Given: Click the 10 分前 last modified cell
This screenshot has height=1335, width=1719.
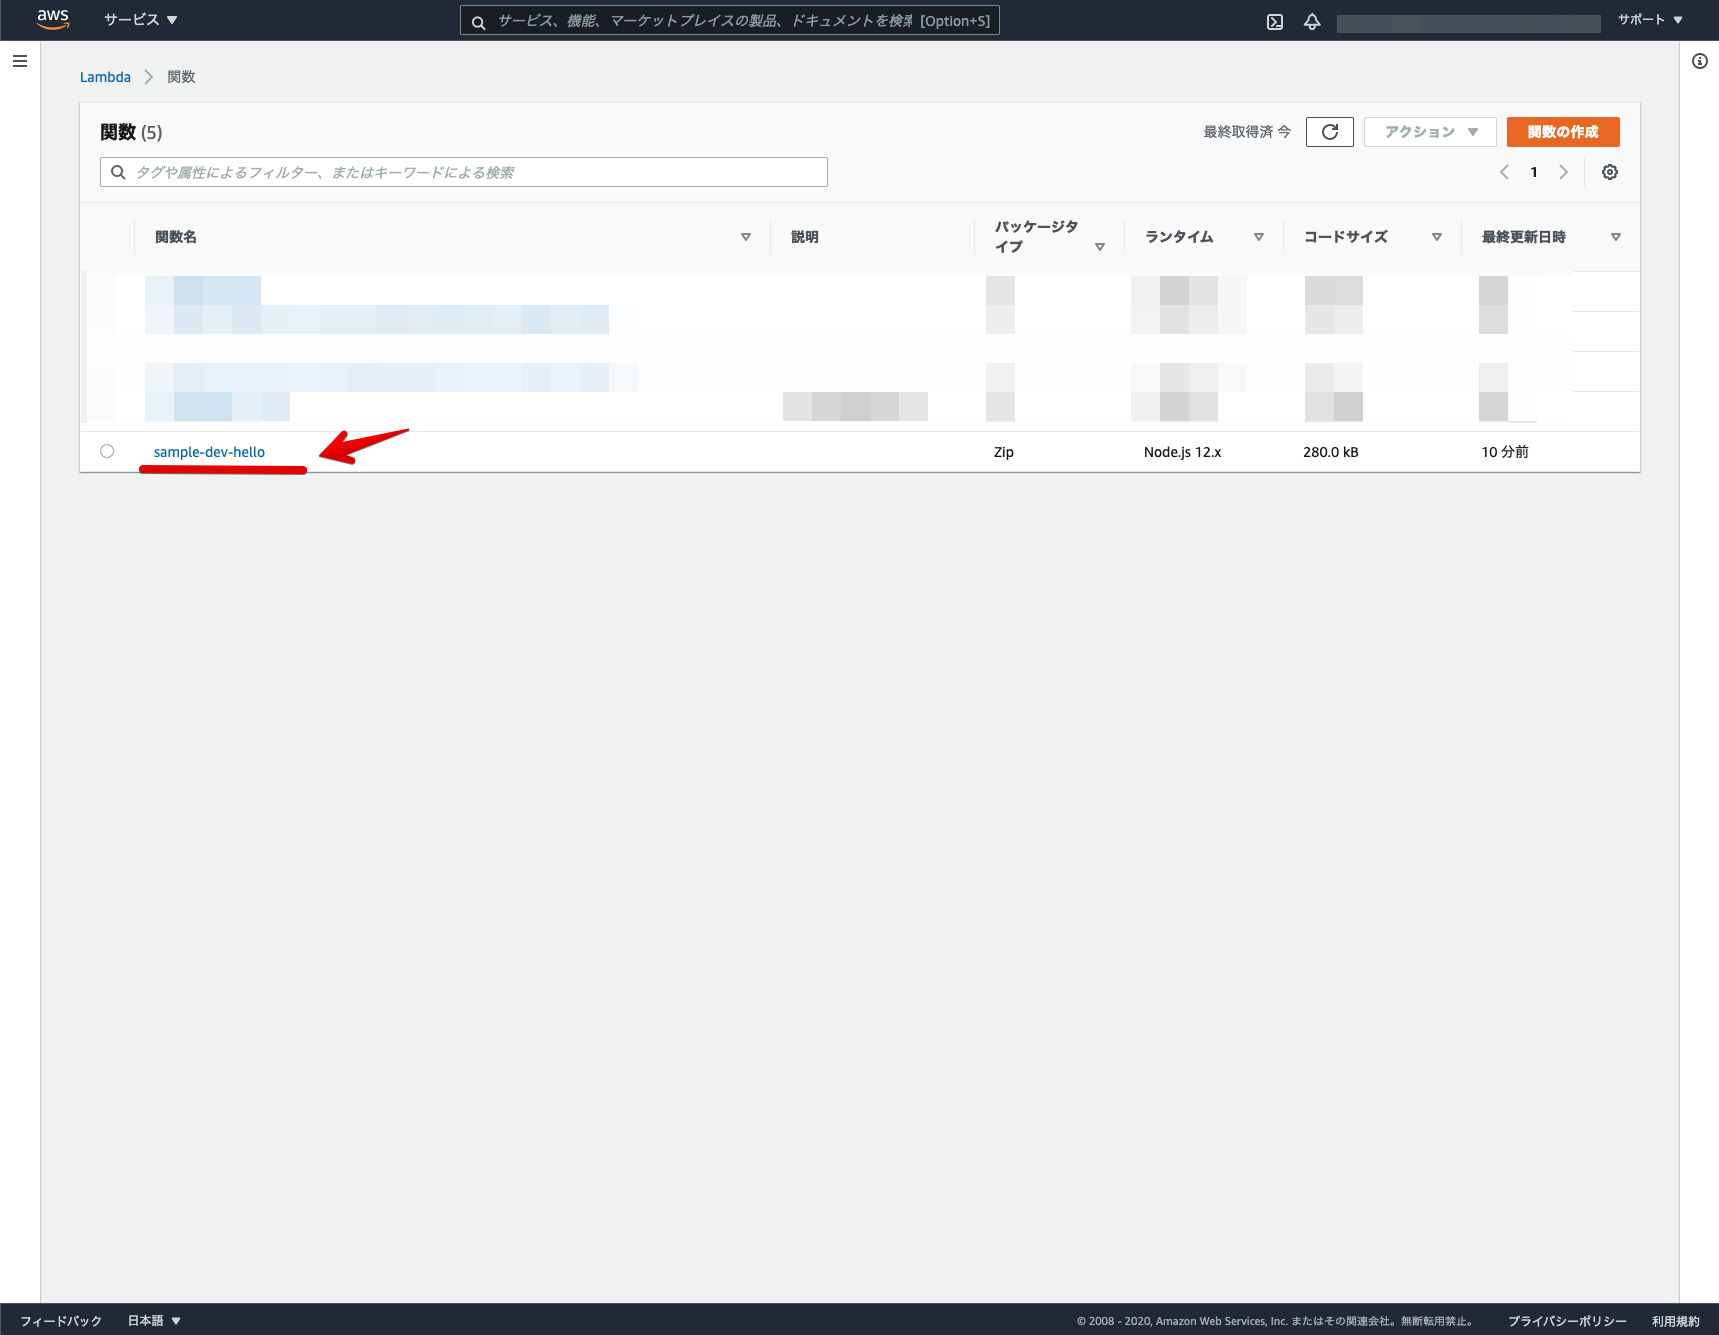Looking at the screenshot, I should pyautogui.click(x=1505, y=452).
